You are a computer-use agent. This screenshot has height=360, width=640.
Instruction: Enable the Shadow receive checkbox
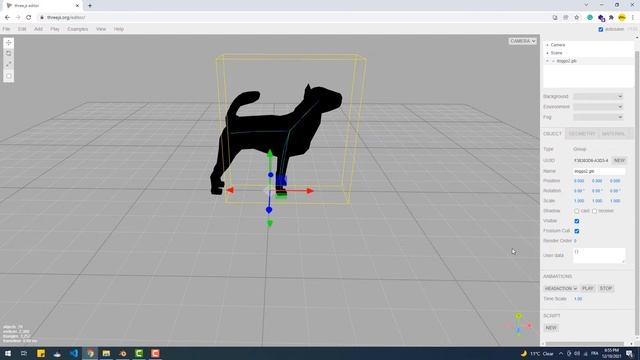(594, 211)
